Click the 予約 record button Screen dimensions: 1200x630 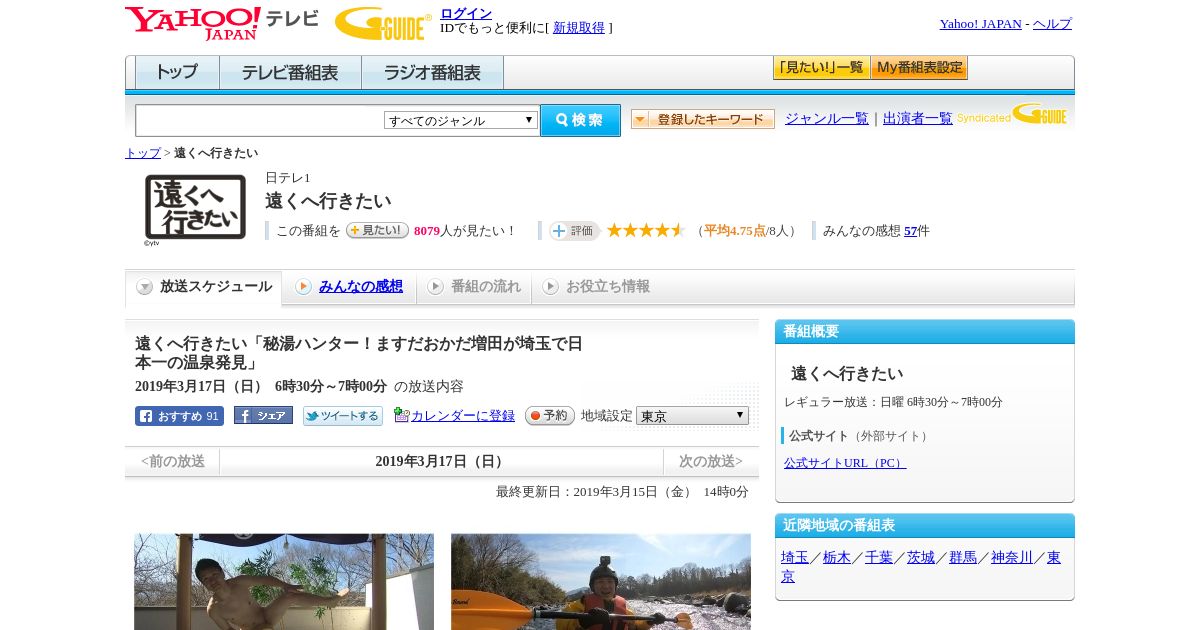(x=550, y=415)
